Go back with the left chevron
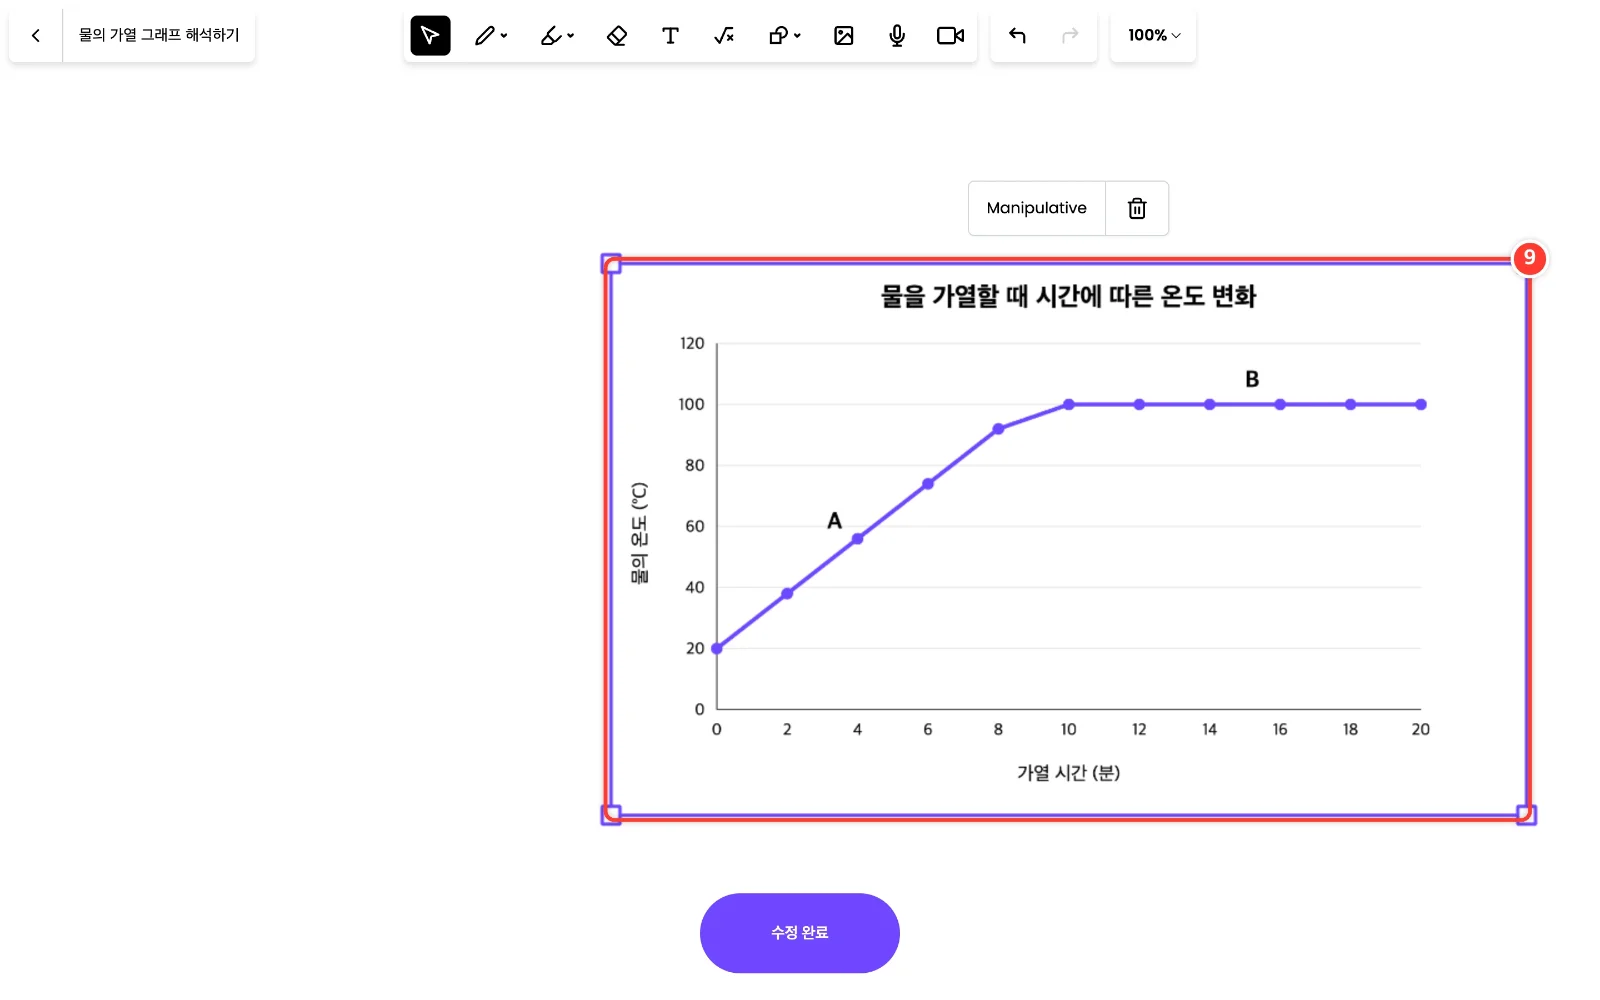1600x1000 pixels. (36, 35)
